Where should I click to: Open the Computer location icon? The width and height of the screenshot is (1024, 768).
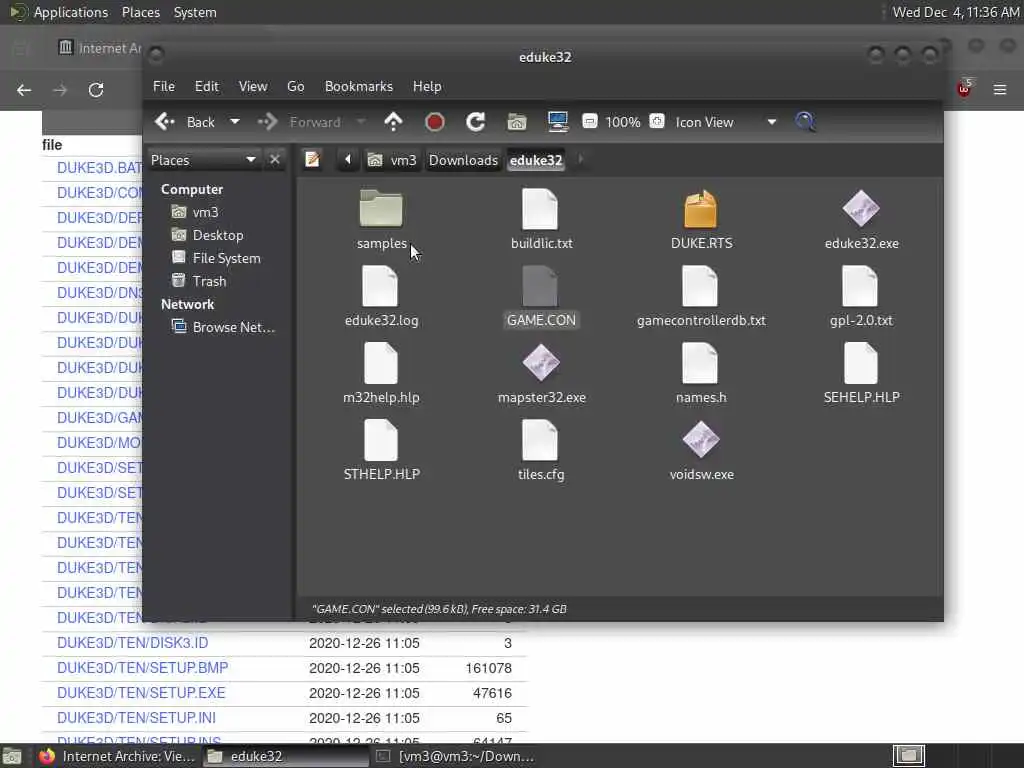click(558, 122)
